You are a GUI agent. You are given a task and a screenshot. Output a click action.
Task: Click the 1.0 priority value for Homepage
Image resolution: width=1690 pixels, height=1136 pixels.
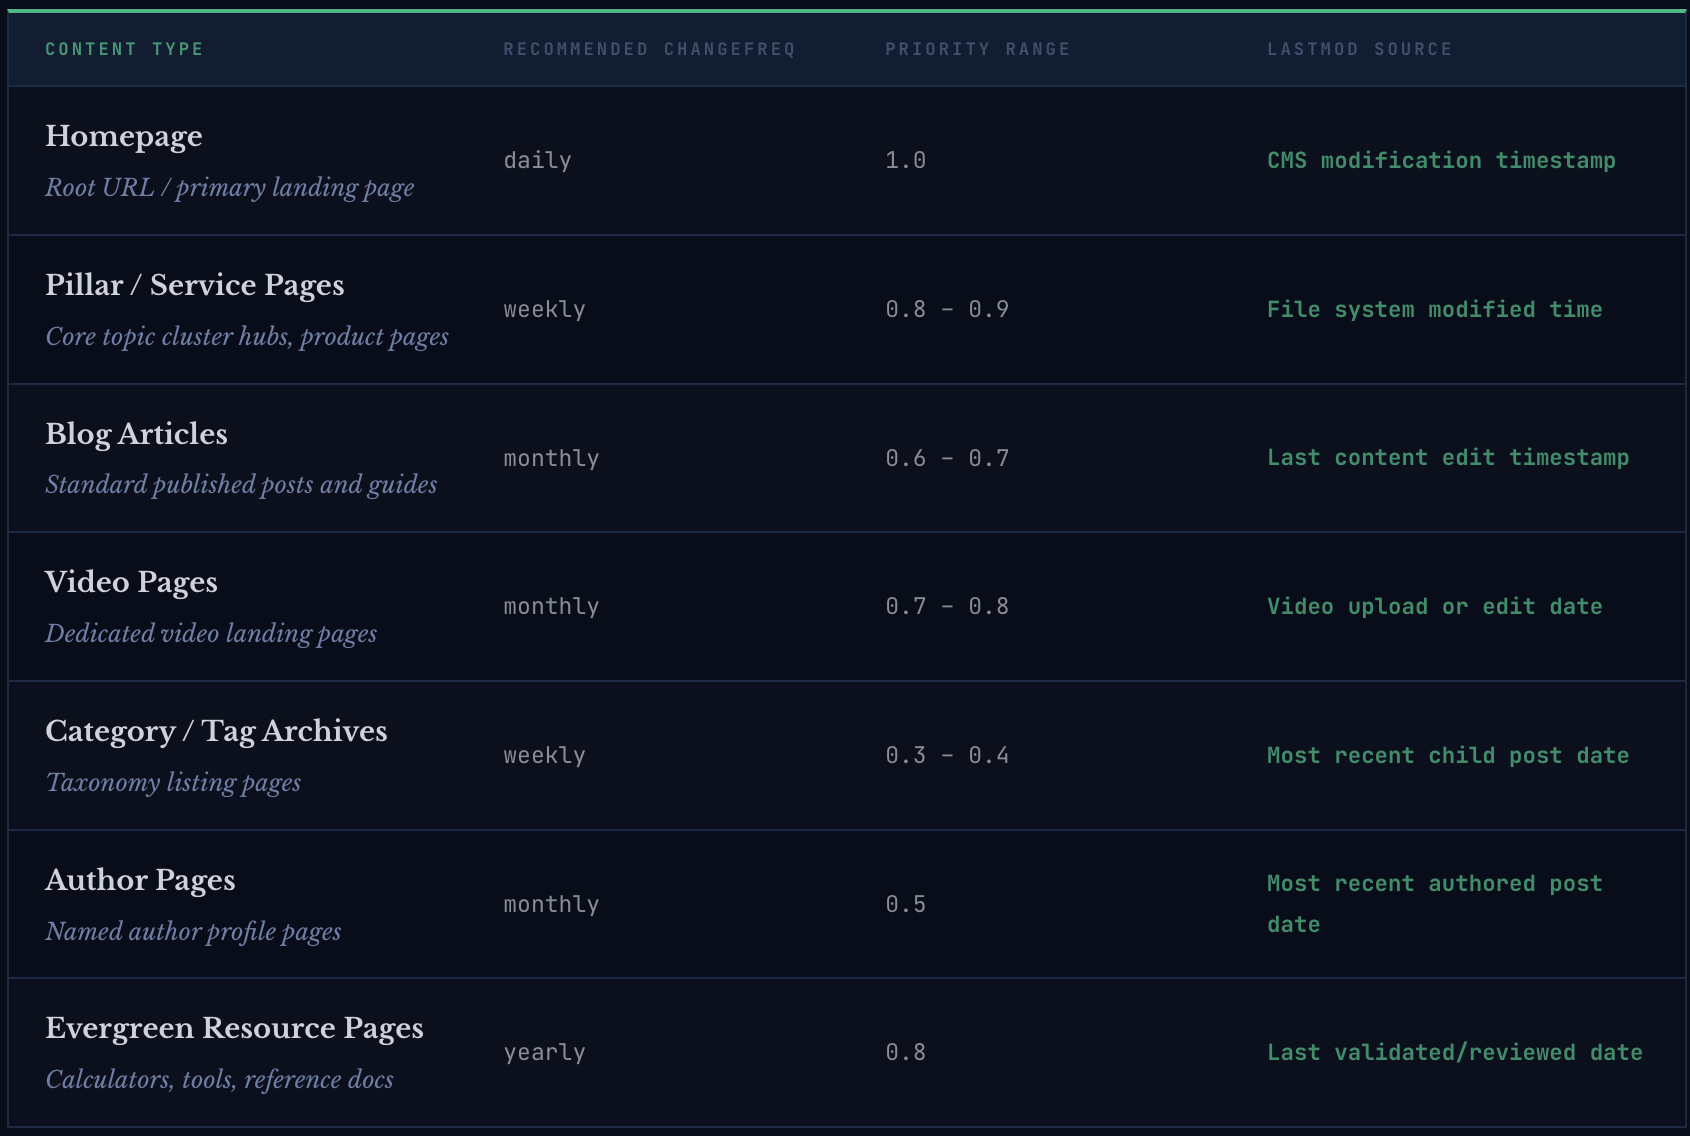pos(905,160)
